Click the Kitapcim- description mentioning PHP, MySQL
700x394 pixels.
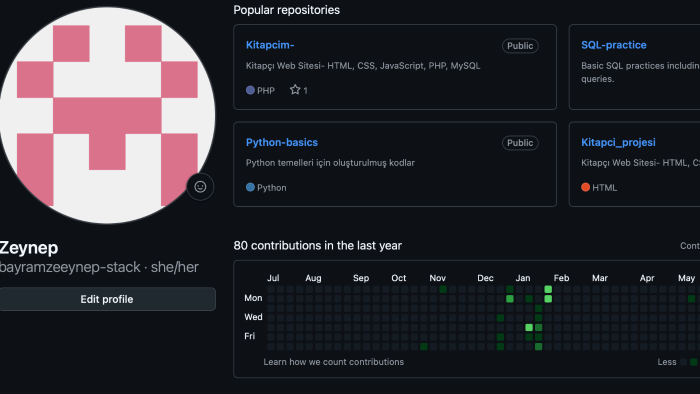point(363,66)
